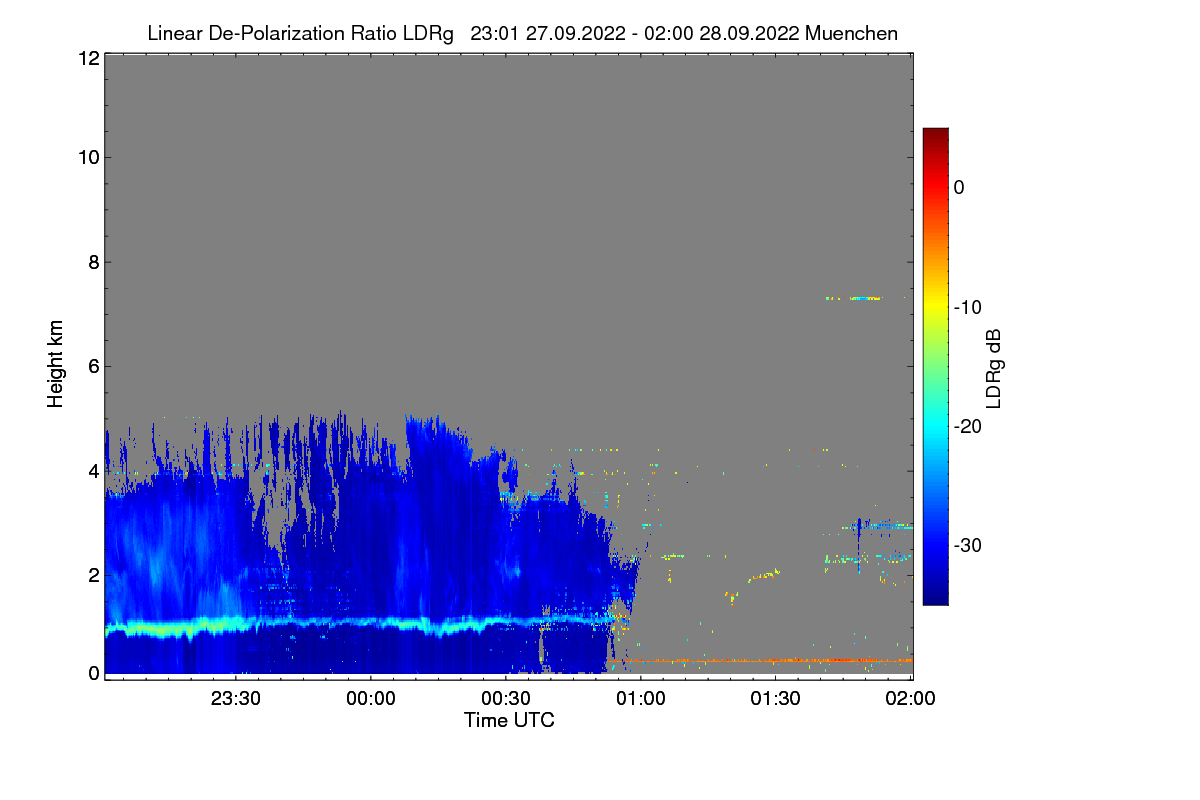The image size is (1200, 800).
Task: Click the '02:00' time tick label
Action: click(x=911, y=699)
